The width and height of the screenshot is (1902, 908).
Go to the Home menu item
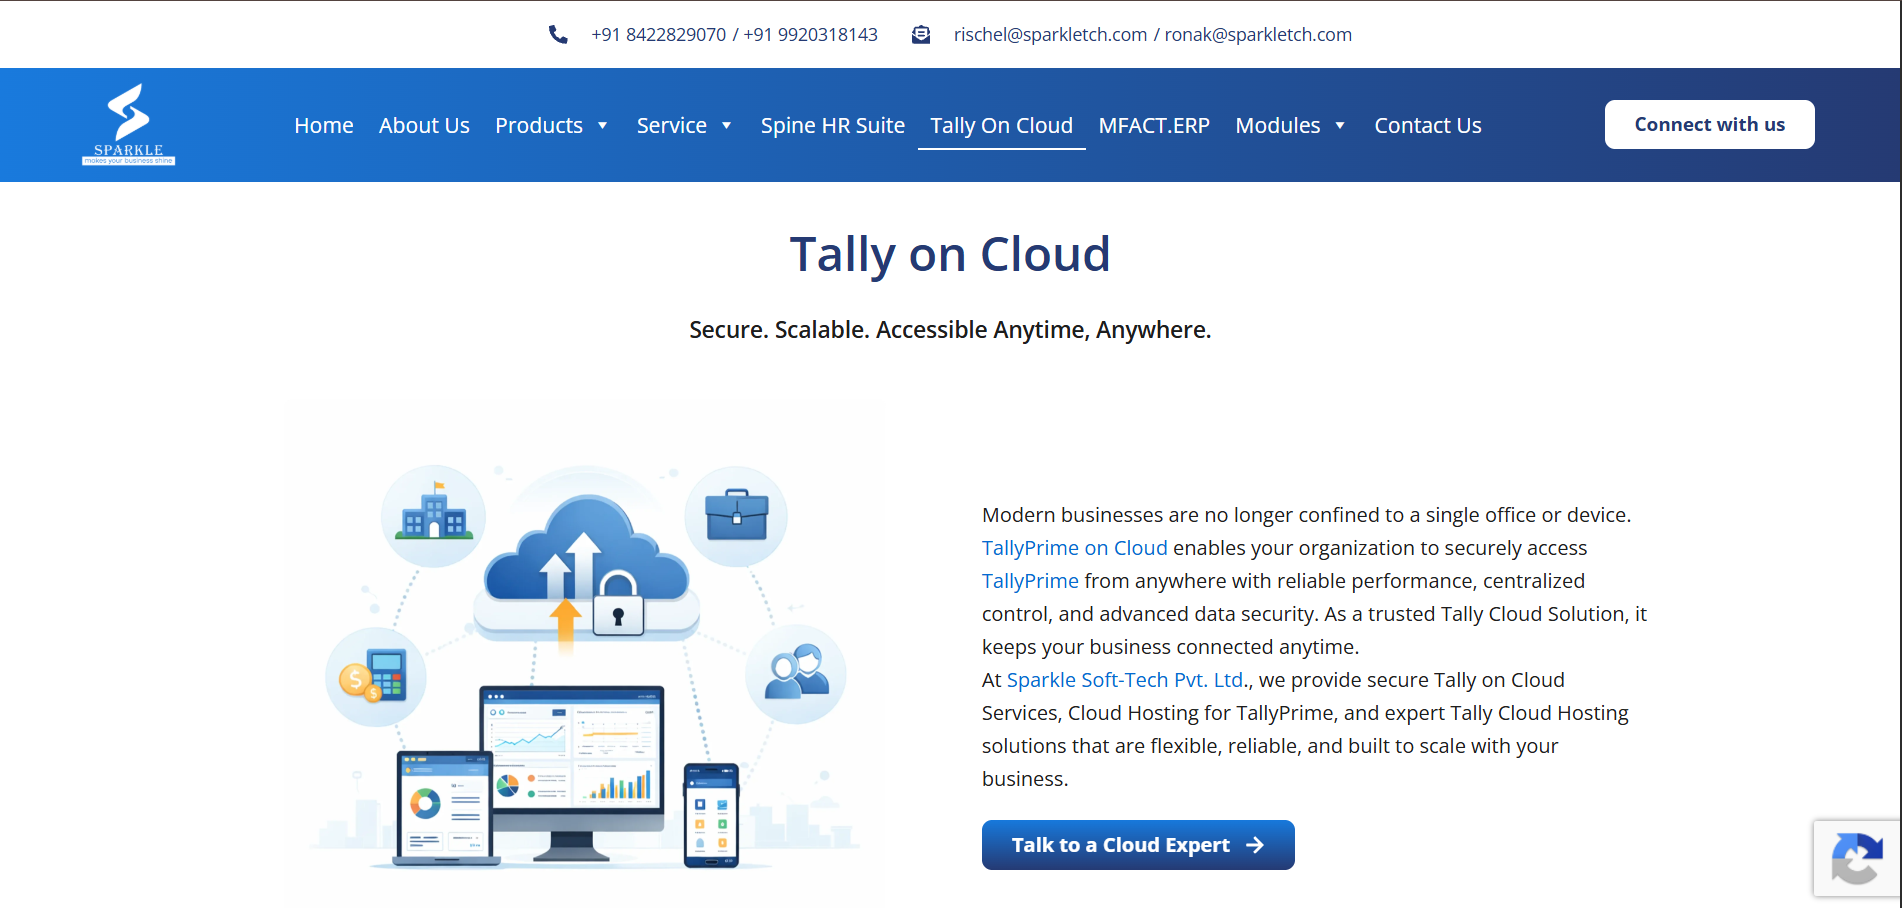pyautogui.click(x=324, y=126)
